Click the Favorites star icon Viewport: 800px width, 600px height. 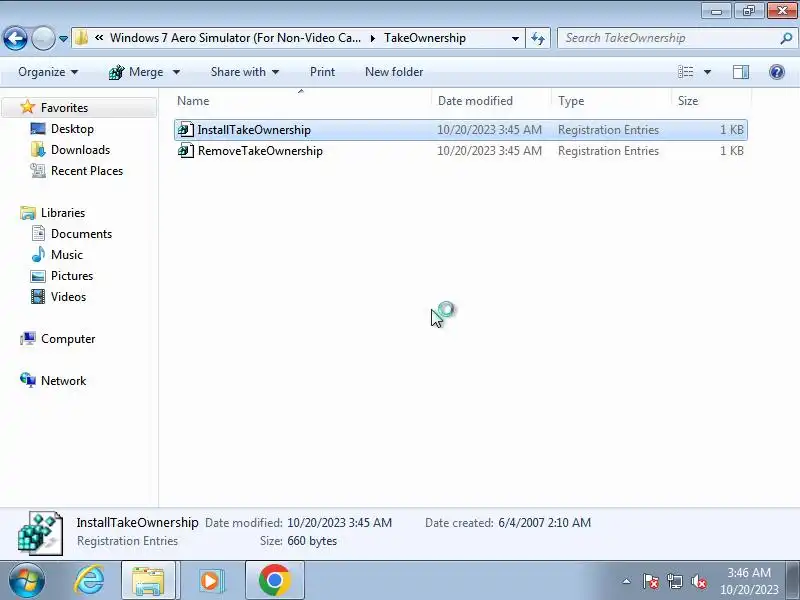point(28,107)
